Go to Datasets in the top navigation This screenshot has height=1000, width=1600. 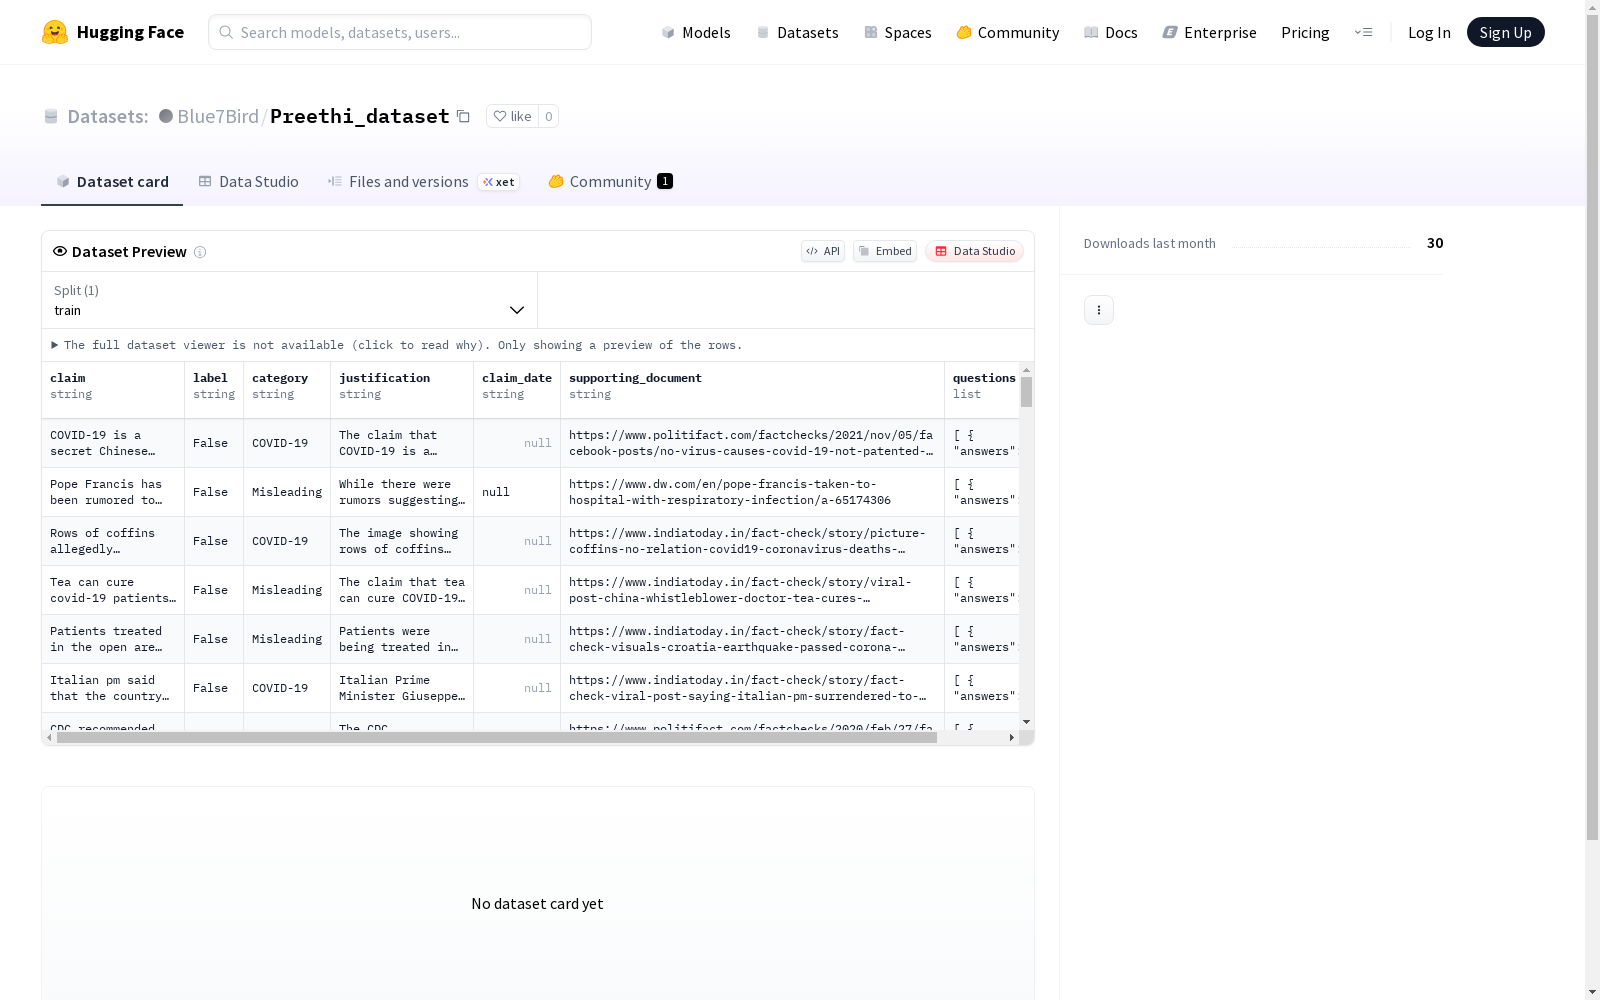click(x=797, y=32)
